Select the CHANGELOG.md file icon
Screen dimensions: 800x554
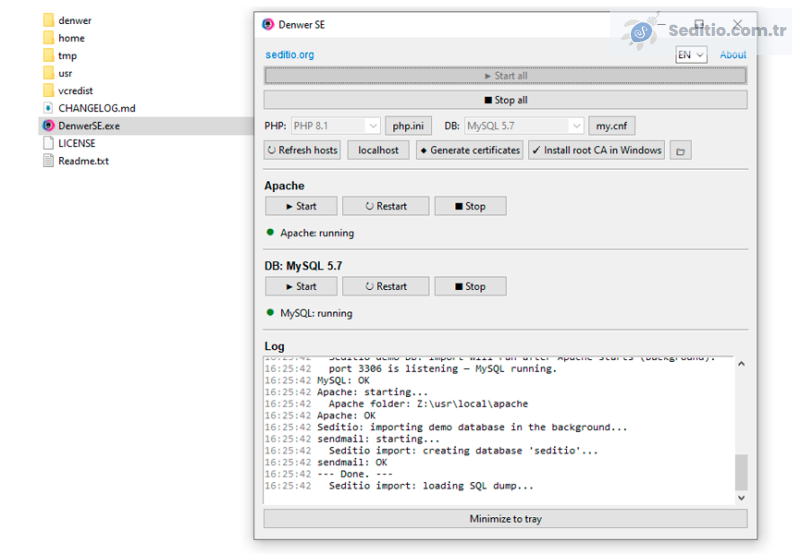tap(48, 108)
